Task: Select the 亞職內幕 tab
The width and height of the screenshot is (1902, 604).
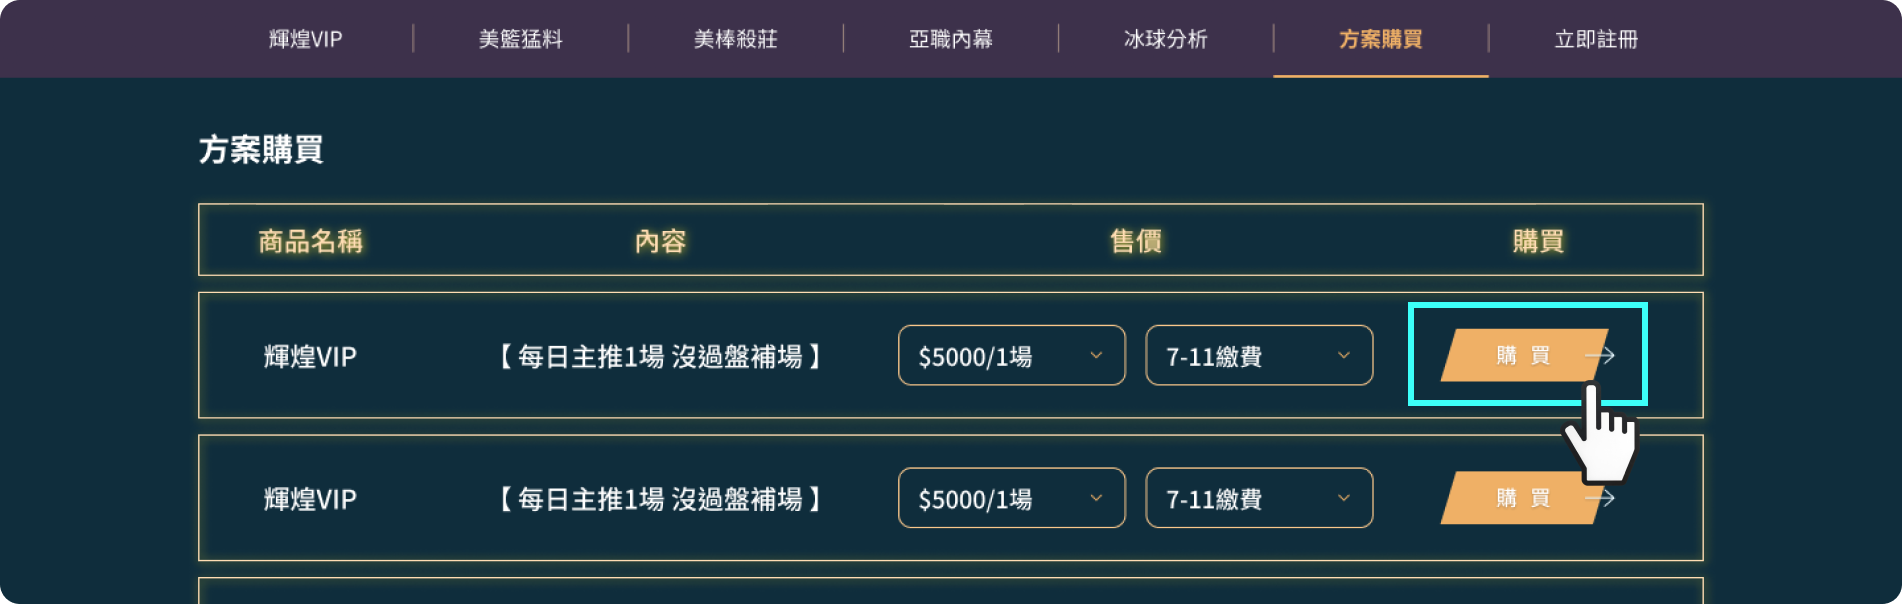Action: pos(950,39)
